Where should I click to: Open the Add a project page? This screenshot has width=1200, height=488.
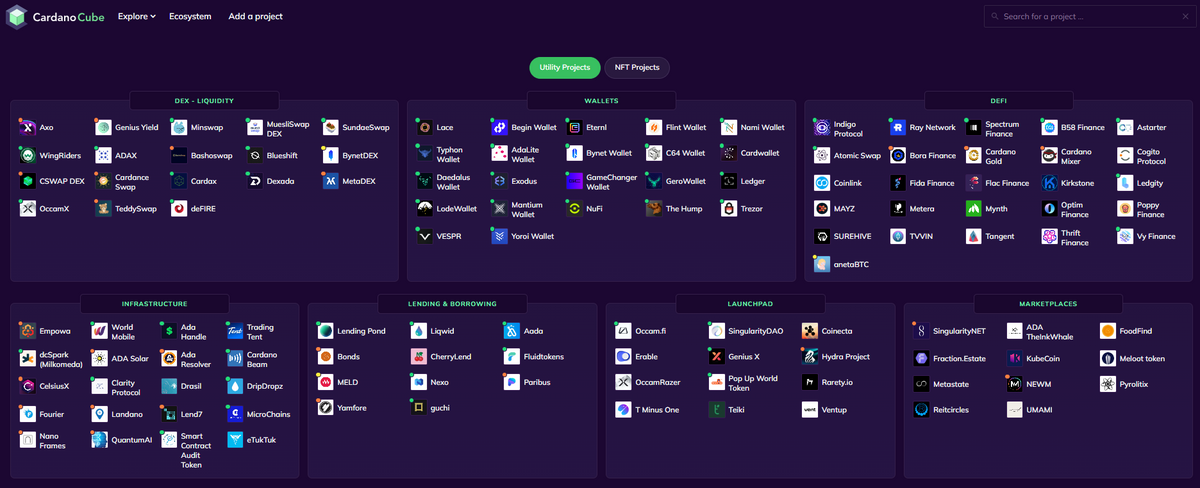(x=255, y=17)
